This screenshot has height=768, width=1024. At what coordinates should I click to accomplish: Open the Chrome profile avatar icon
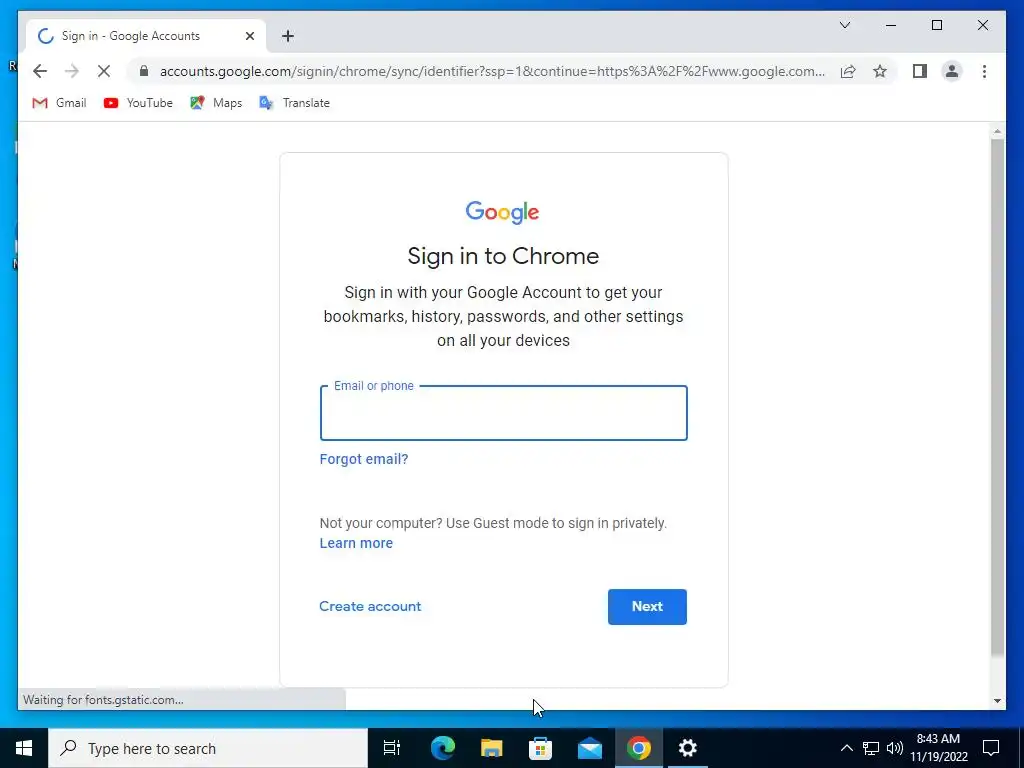pyautogui.click(x=952, y=71)
